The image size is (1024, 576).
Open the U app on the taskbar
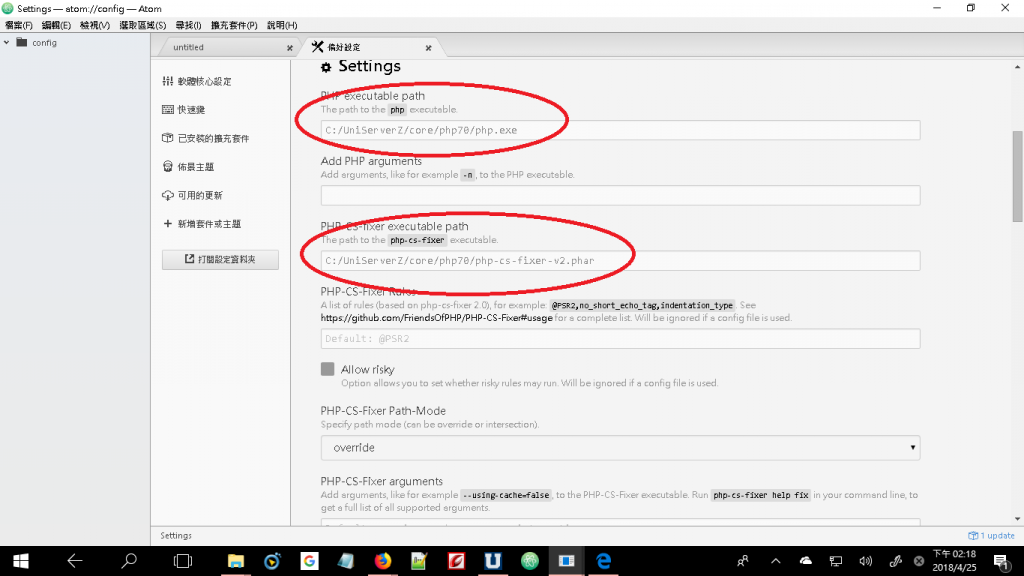coord(492,561)
